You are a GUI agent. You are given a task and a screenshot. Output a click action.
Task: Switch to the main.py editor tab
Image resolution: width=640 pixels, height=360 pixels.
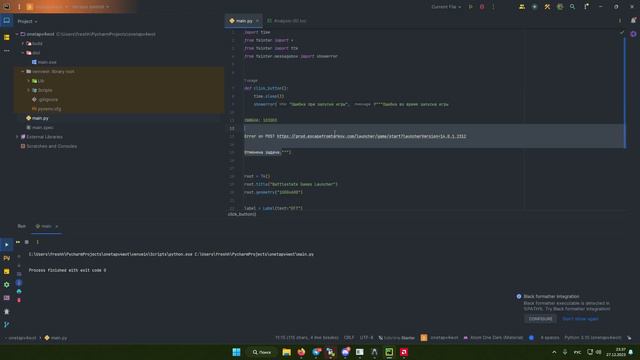pos(244,21)
